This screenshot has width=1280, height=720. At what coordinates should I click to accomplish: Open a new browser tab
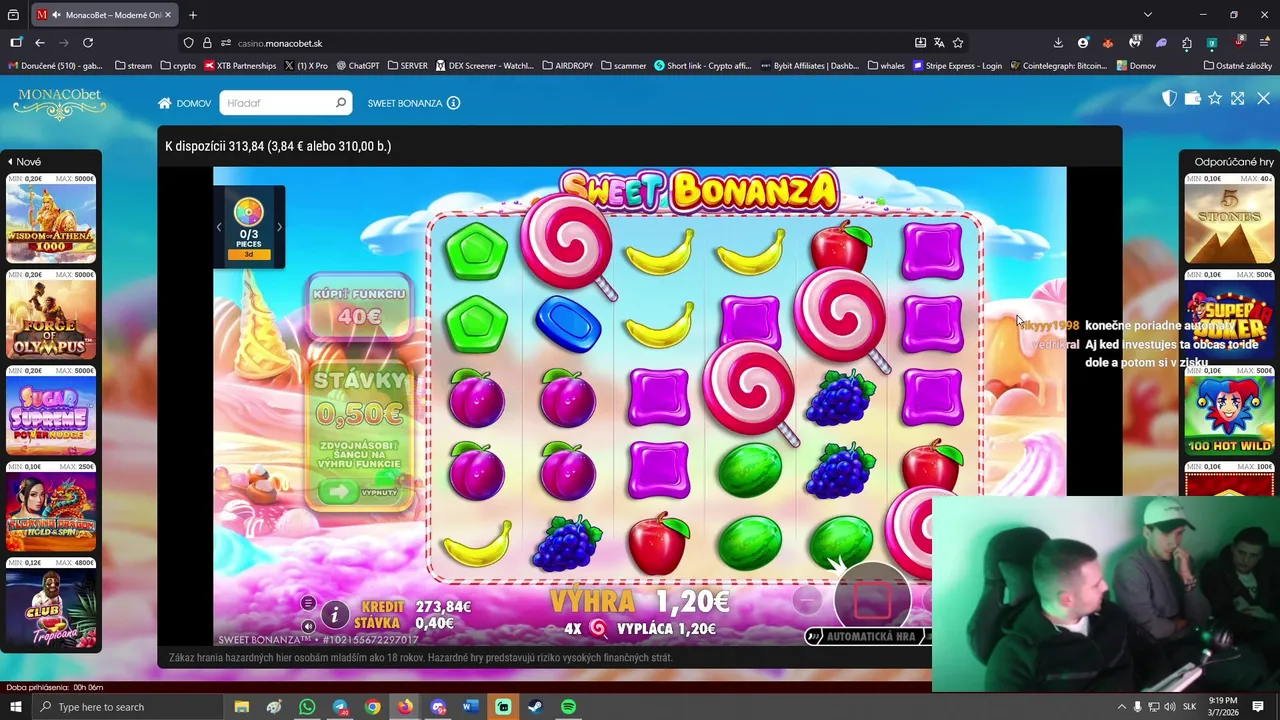(193, 15)
